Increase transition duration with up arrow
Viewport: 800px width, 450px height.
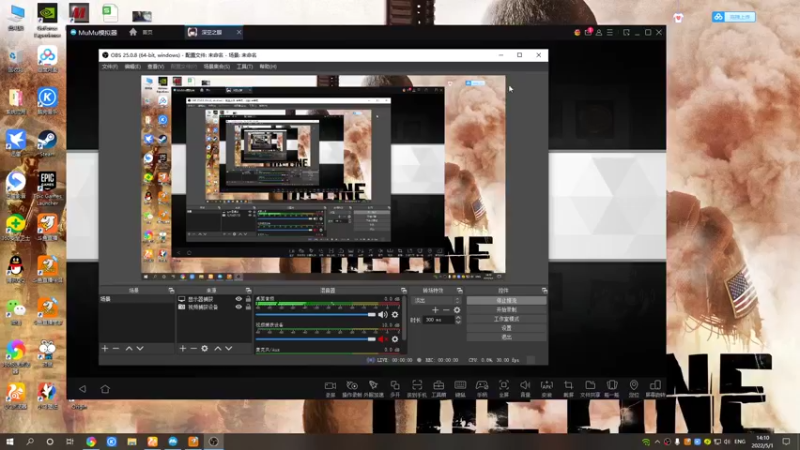click(x=458, y=317)
